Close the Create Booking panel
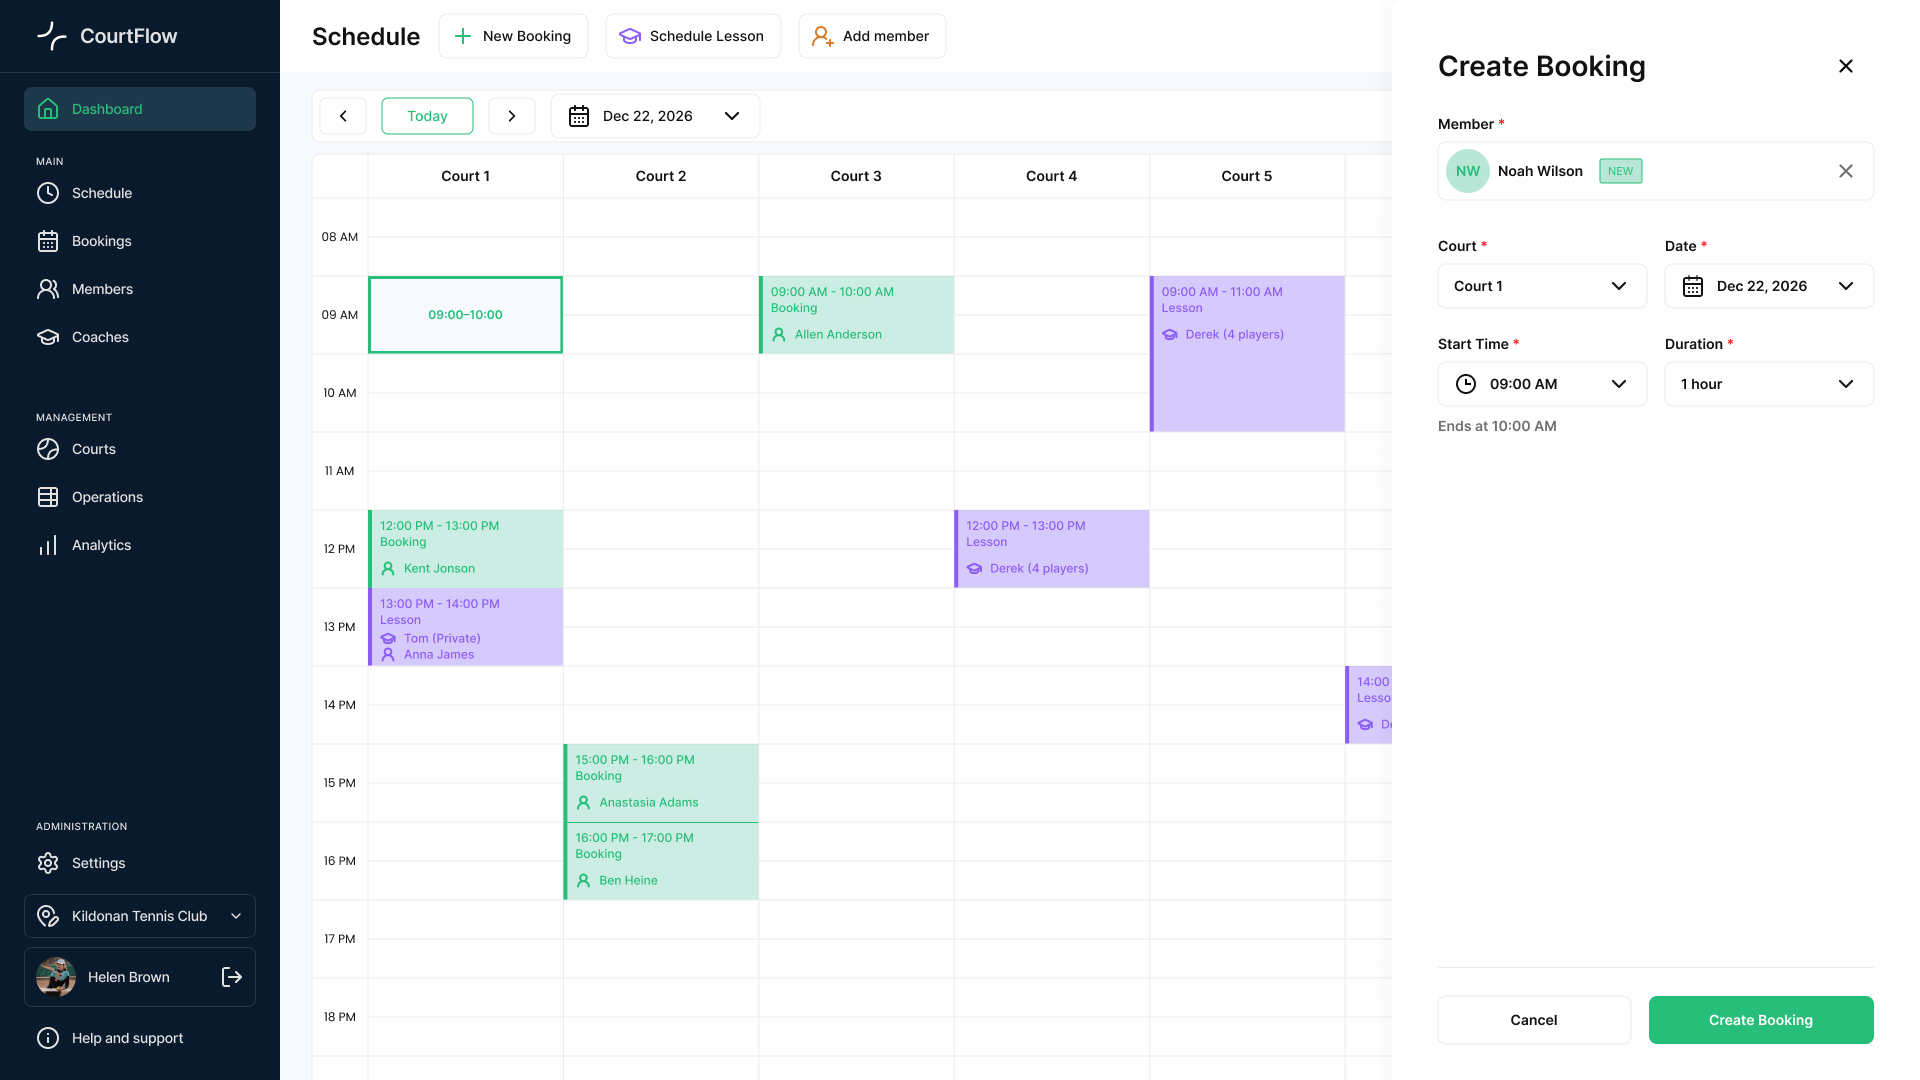Screen dimensions: 1920x1080 1846,66
